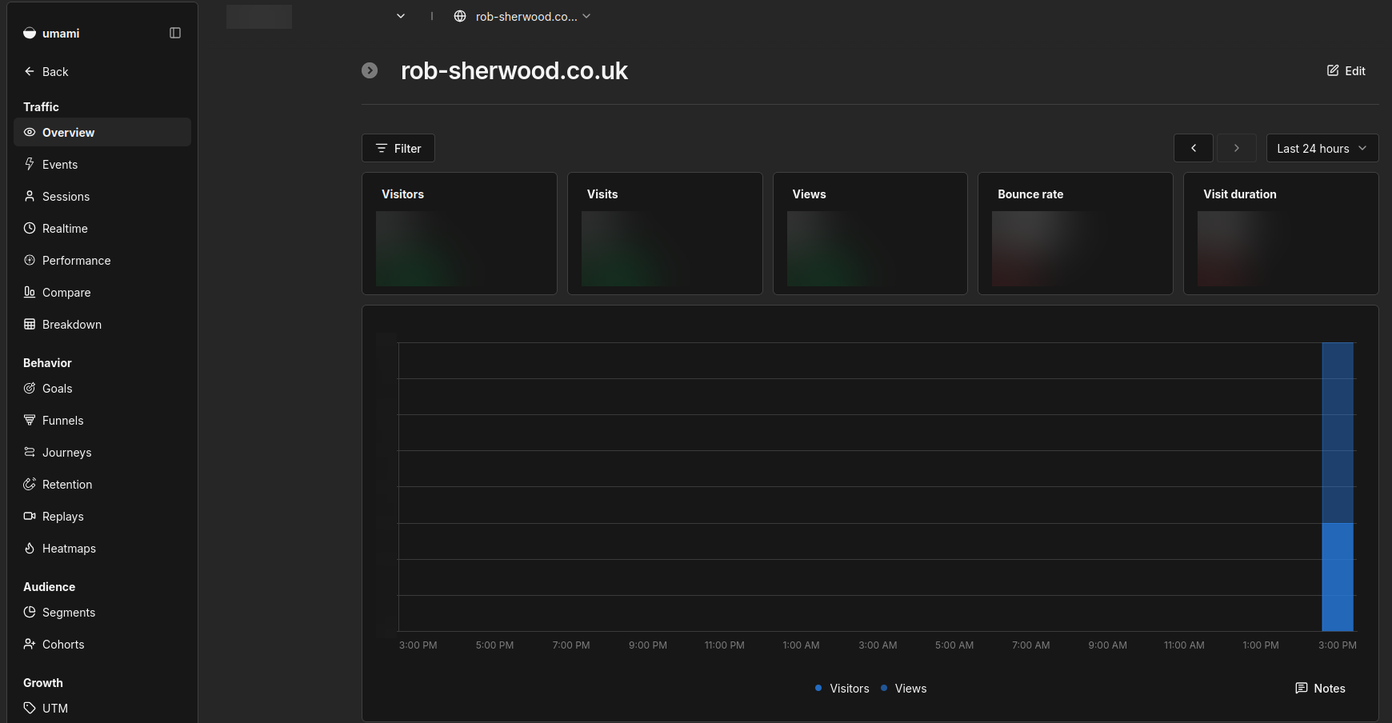Screen dimensions: 1392x723
Task: Open Heatmaps flame icon
Action: 30,548
